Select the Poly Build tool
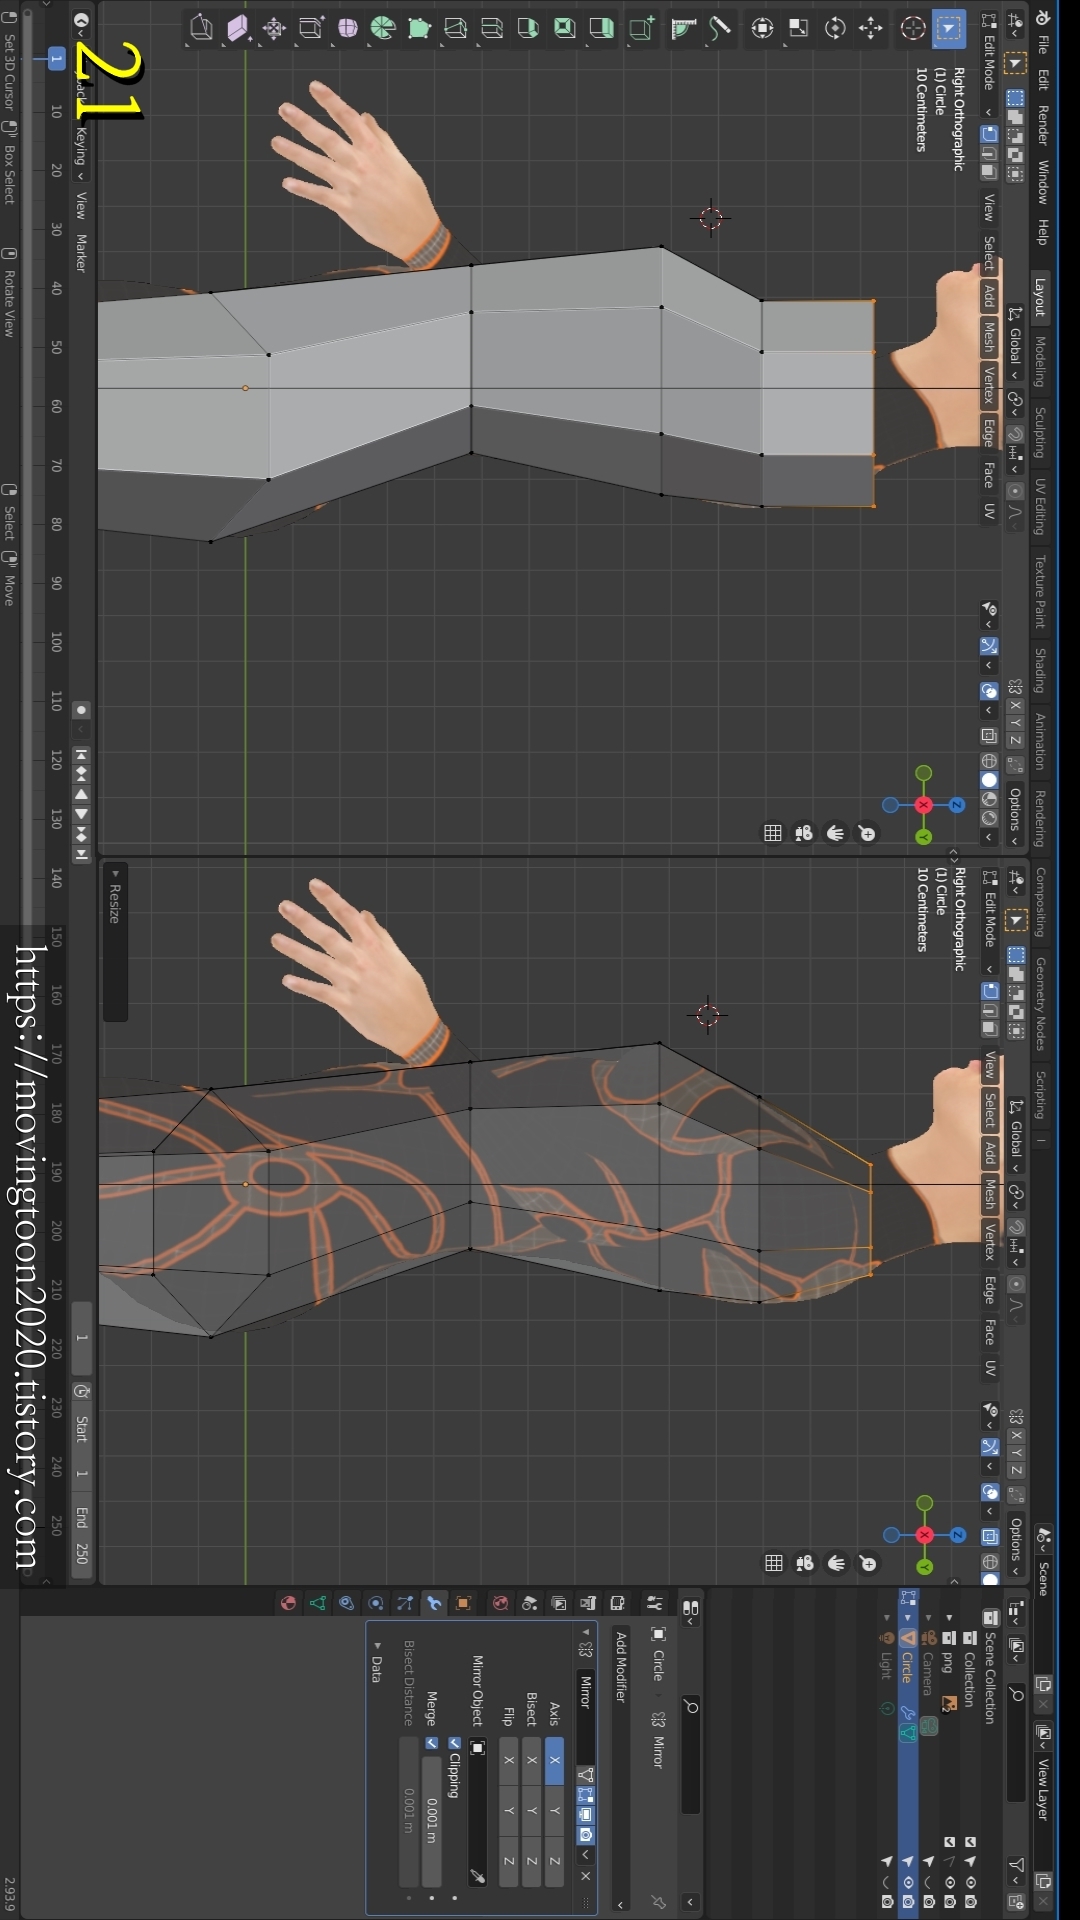Image resolution: width=1080 pixels, height=1920 pixels. 419,29
